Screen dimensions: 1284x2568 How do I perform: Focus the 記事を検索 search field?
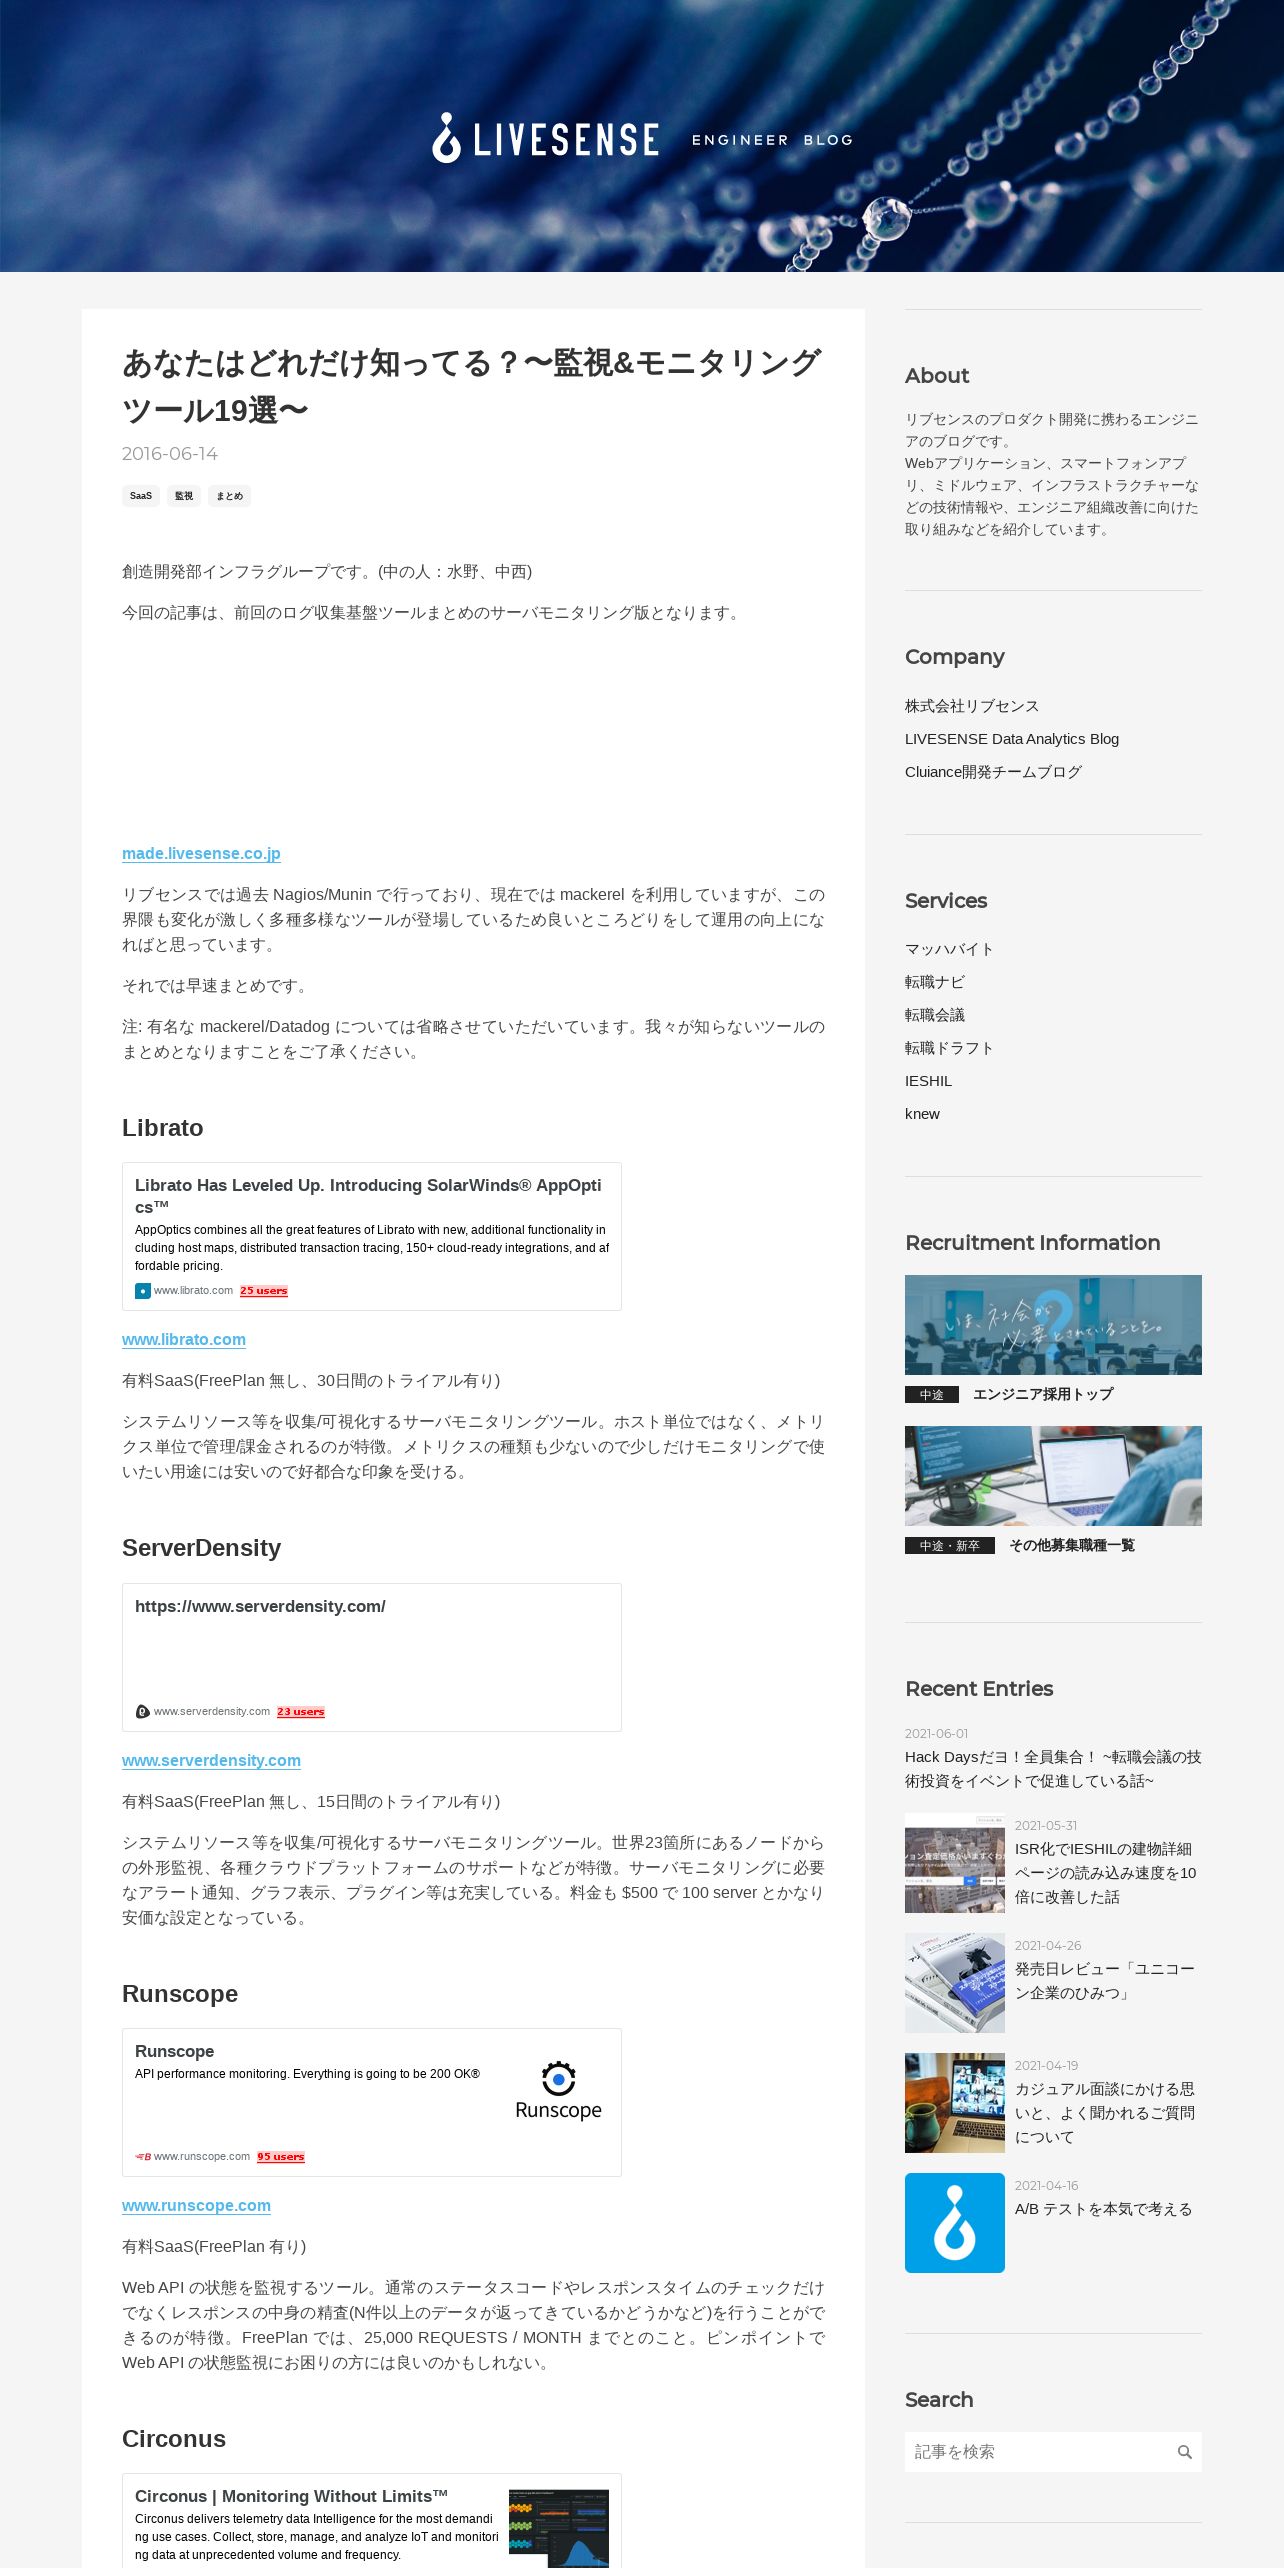pyautogui.click(x=1038, y=2451)
